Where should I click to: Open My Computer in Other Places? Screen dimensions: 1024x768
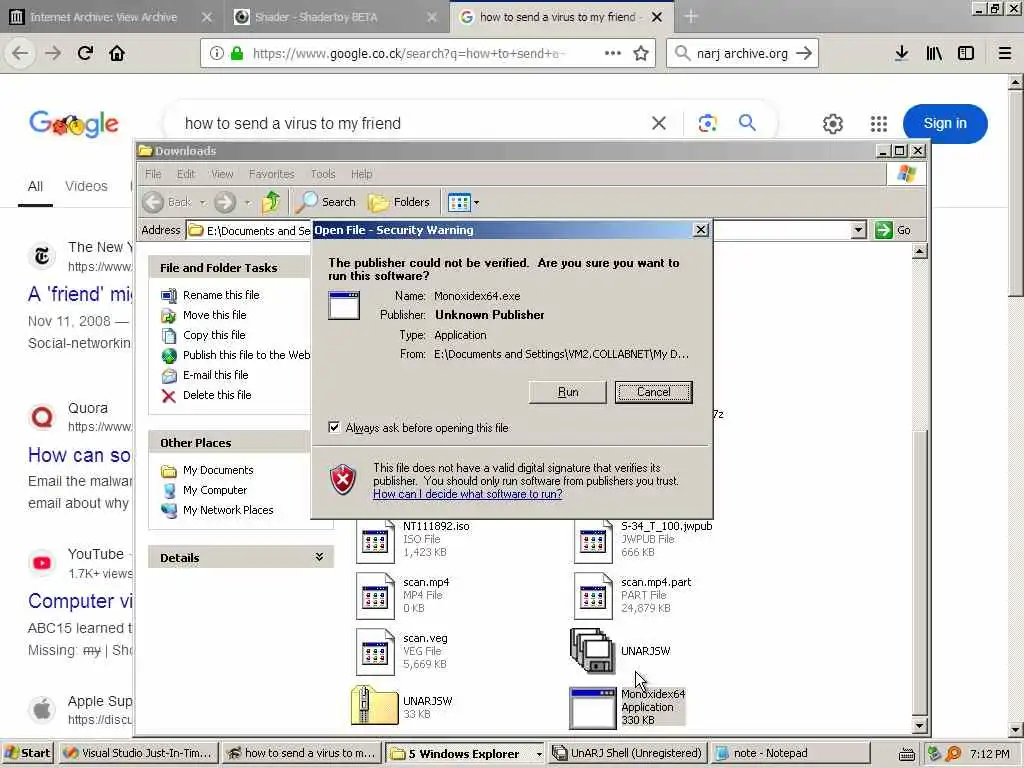click(x=214, y=490)
